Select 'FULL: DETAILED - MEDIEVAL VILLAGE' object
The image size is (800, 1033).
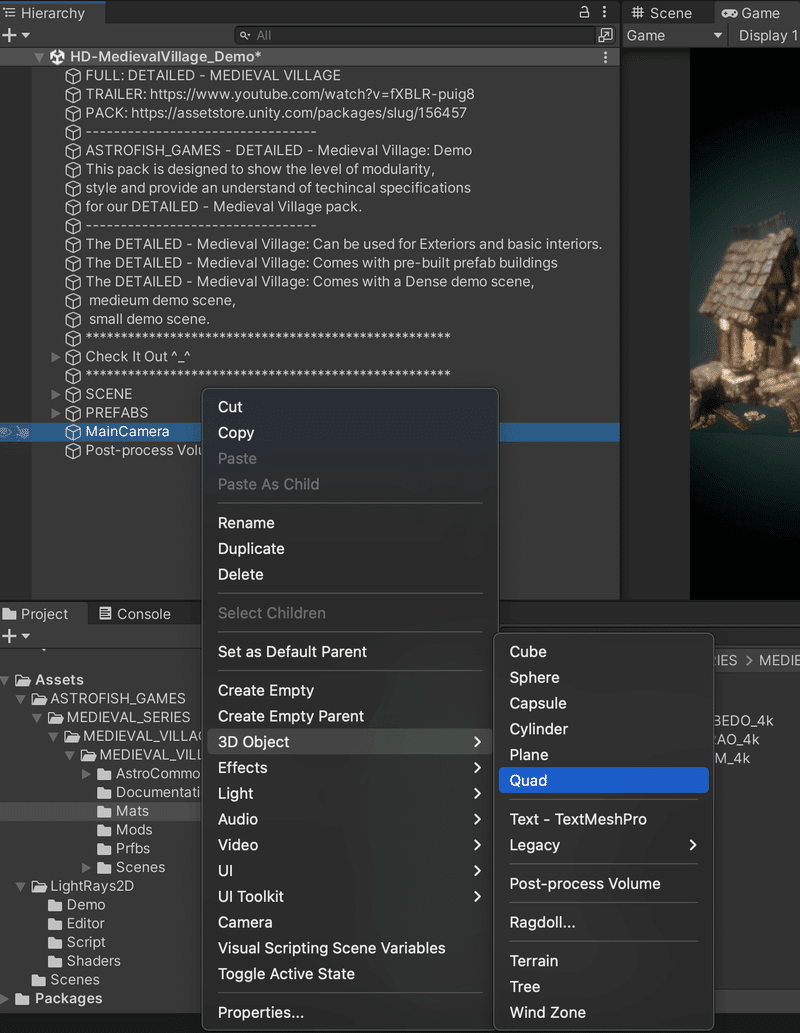point(213,75)
